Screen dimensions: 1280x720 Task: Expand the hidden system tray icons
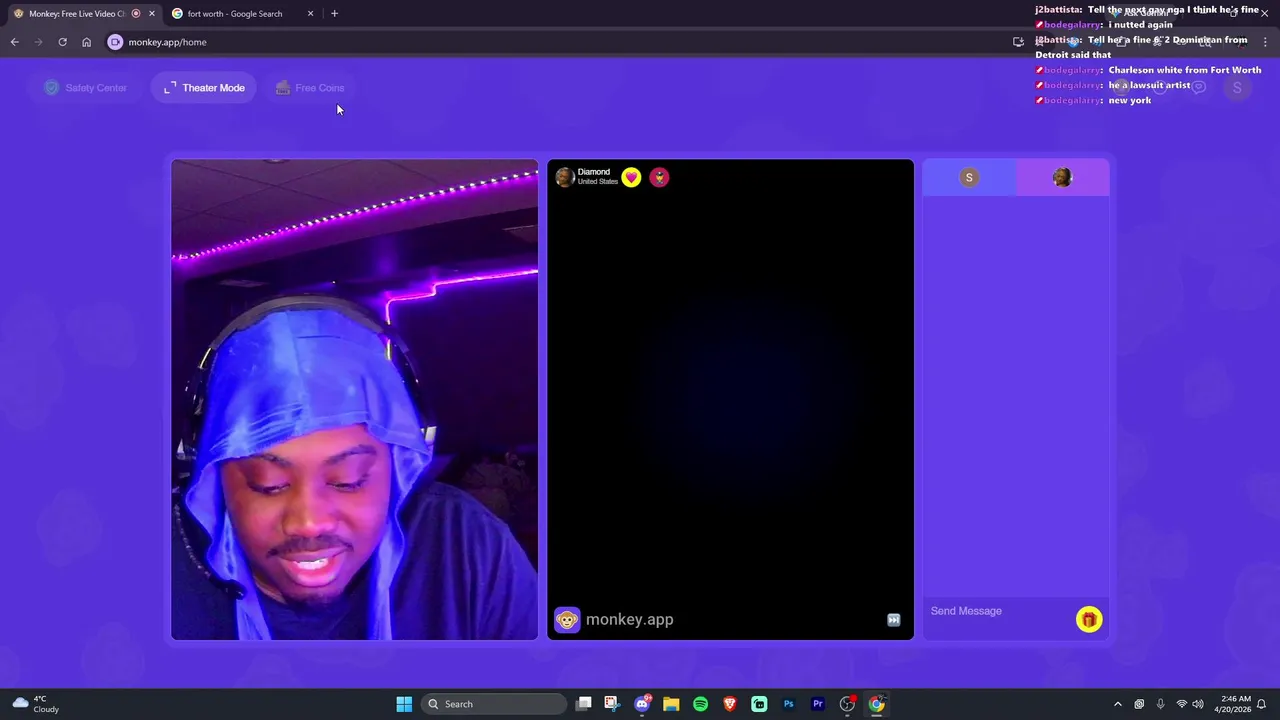tap(1118, 704)
